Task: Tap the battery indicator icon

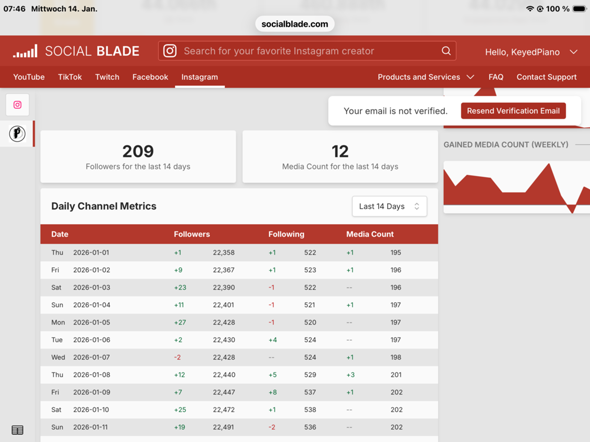Action: [x=579, y=9]
